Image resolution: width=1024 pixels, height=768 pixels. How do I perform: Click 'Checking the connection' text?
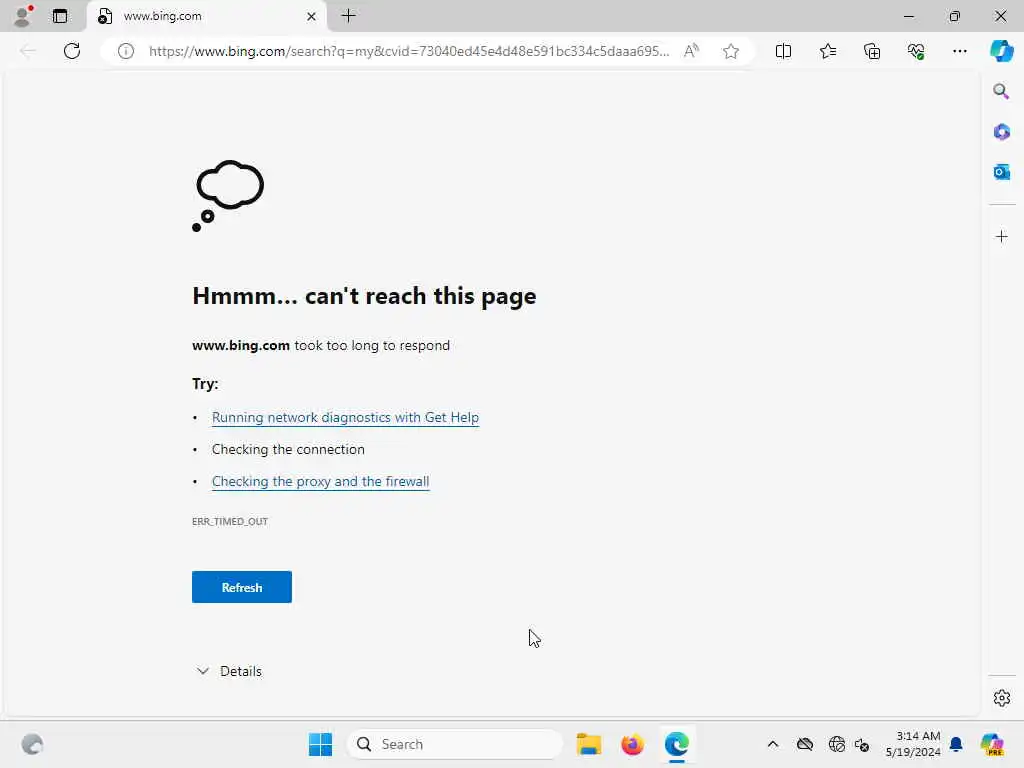tap(288, 449)
